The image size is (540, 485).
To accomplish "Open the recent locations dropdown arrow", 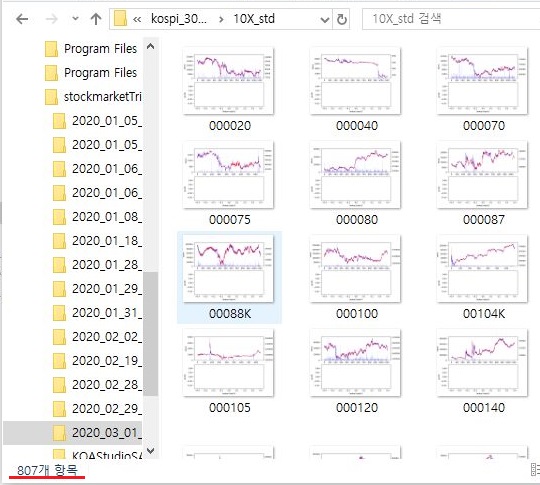I will click(x=75, y=19).
